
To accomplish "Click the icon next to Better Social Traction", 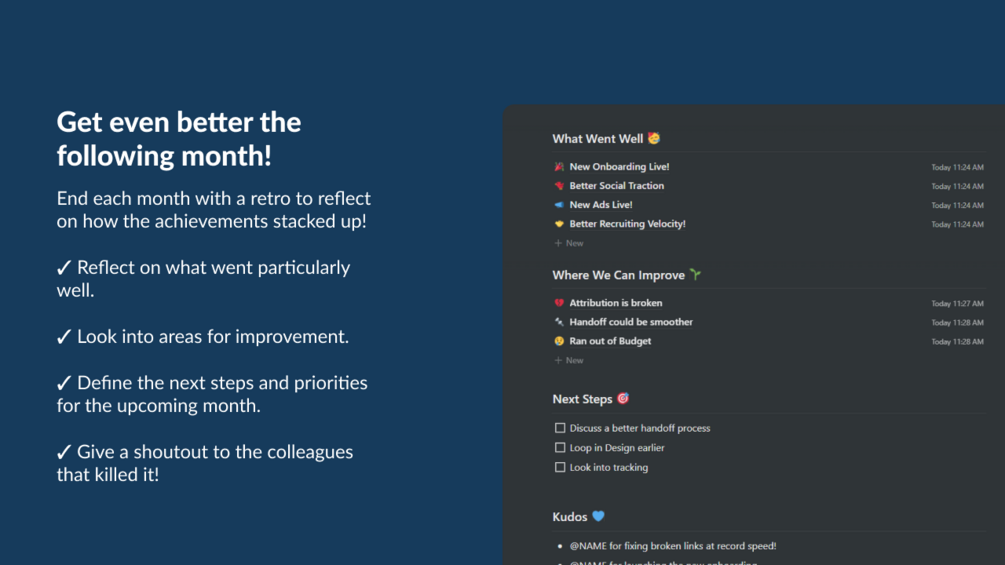I will coord(559,186).
